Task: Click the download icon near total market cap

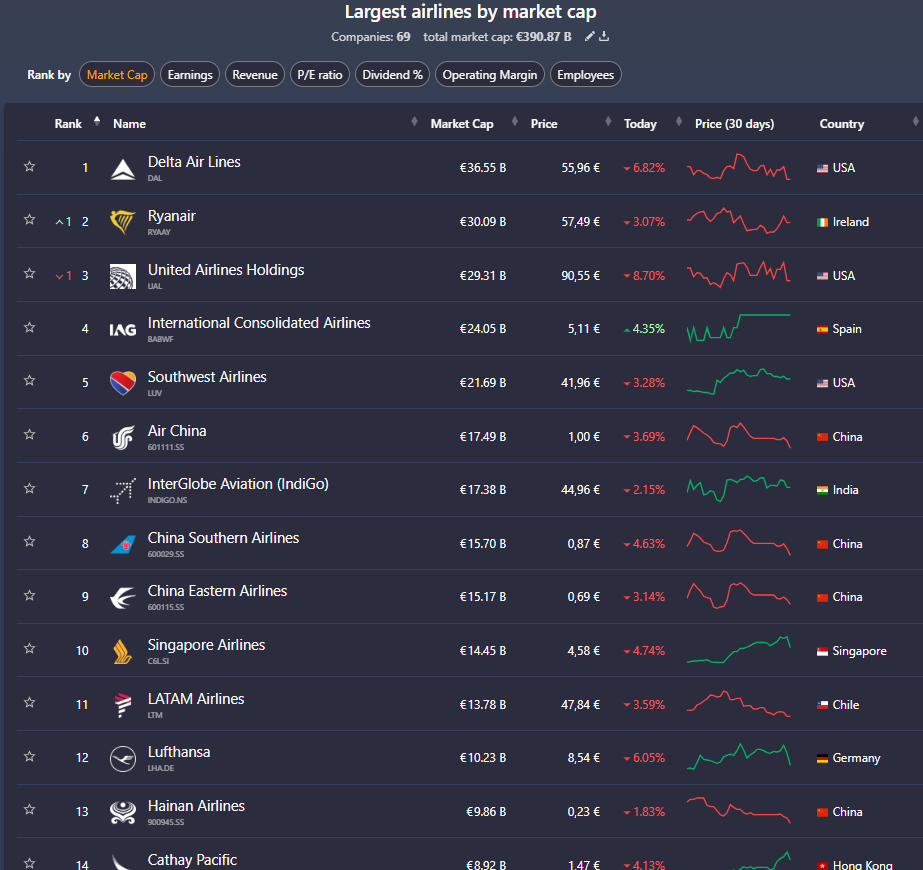Action: tap(604, 36)
